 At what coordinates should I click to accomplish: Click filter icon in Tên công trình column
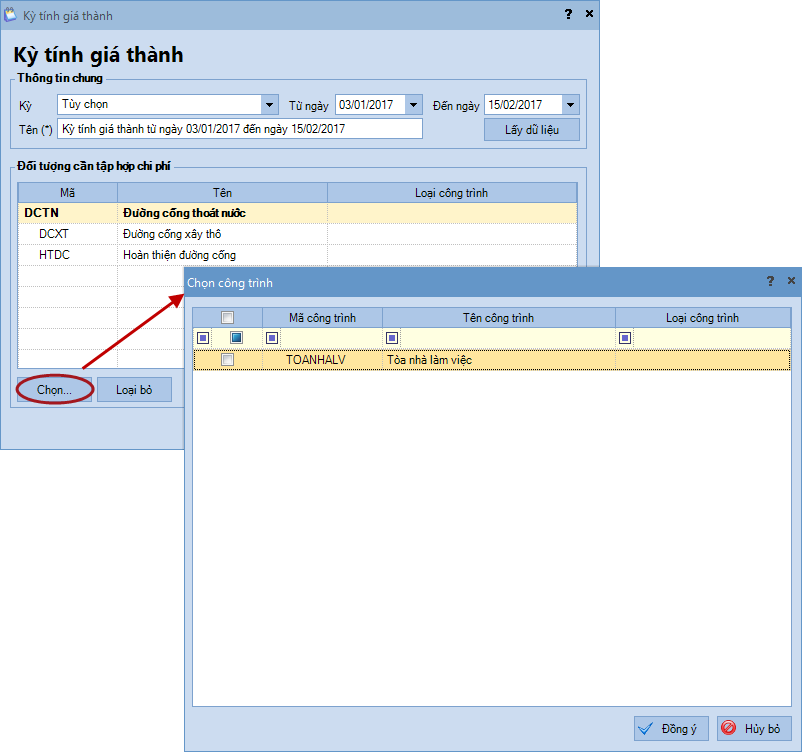click(x=392, y=338)
